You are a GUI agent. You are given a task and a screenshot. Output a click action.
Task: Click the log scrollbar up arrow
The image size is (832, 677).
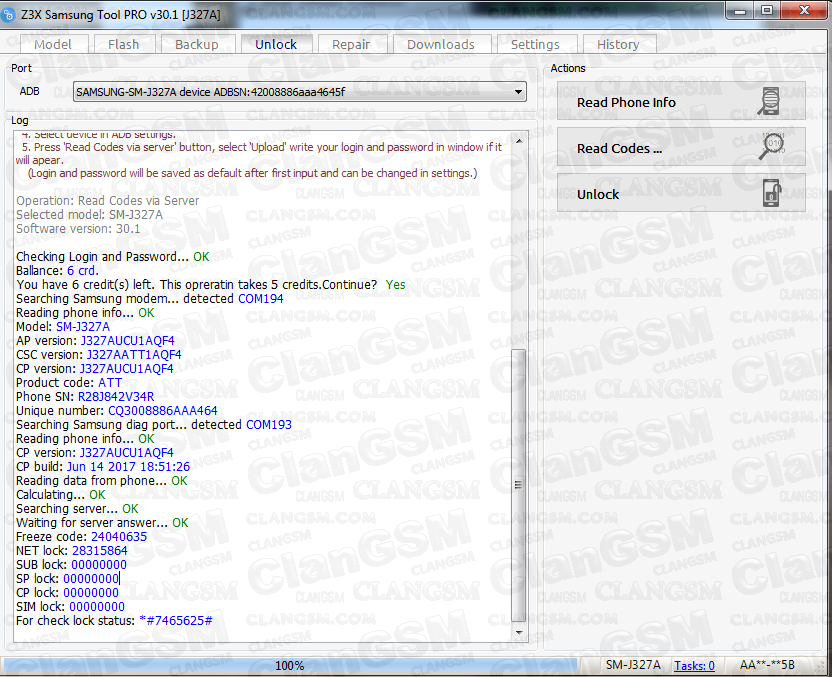coord(519,141)
